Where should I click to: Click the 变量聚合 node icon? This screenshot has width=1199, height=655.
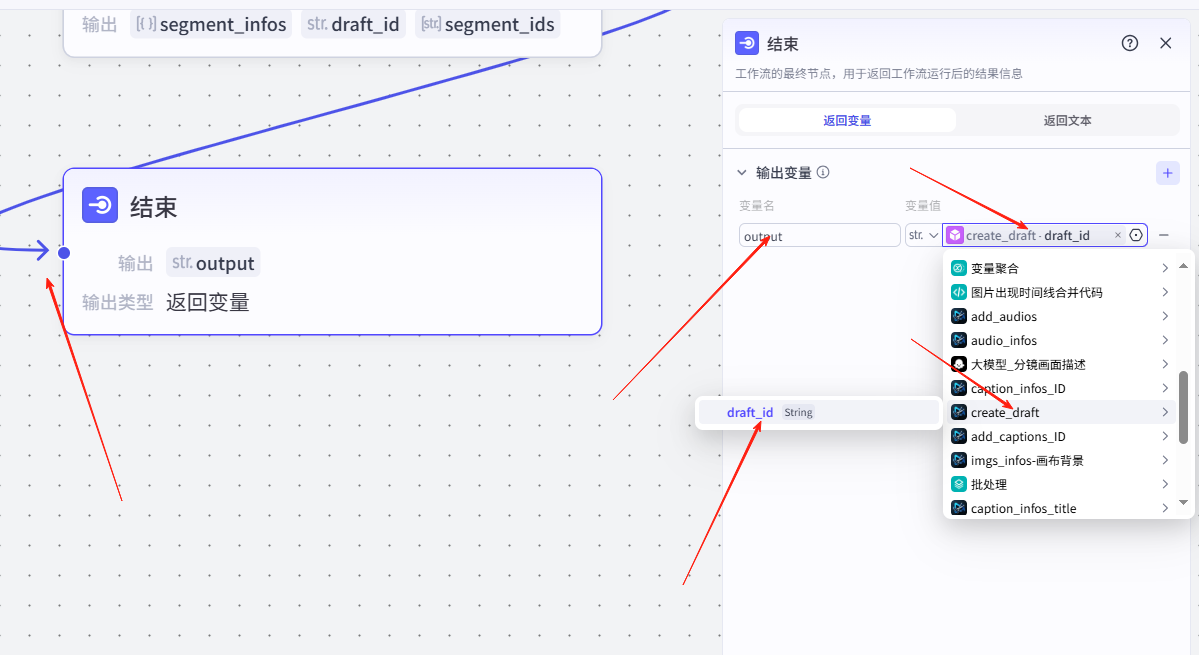958,268
